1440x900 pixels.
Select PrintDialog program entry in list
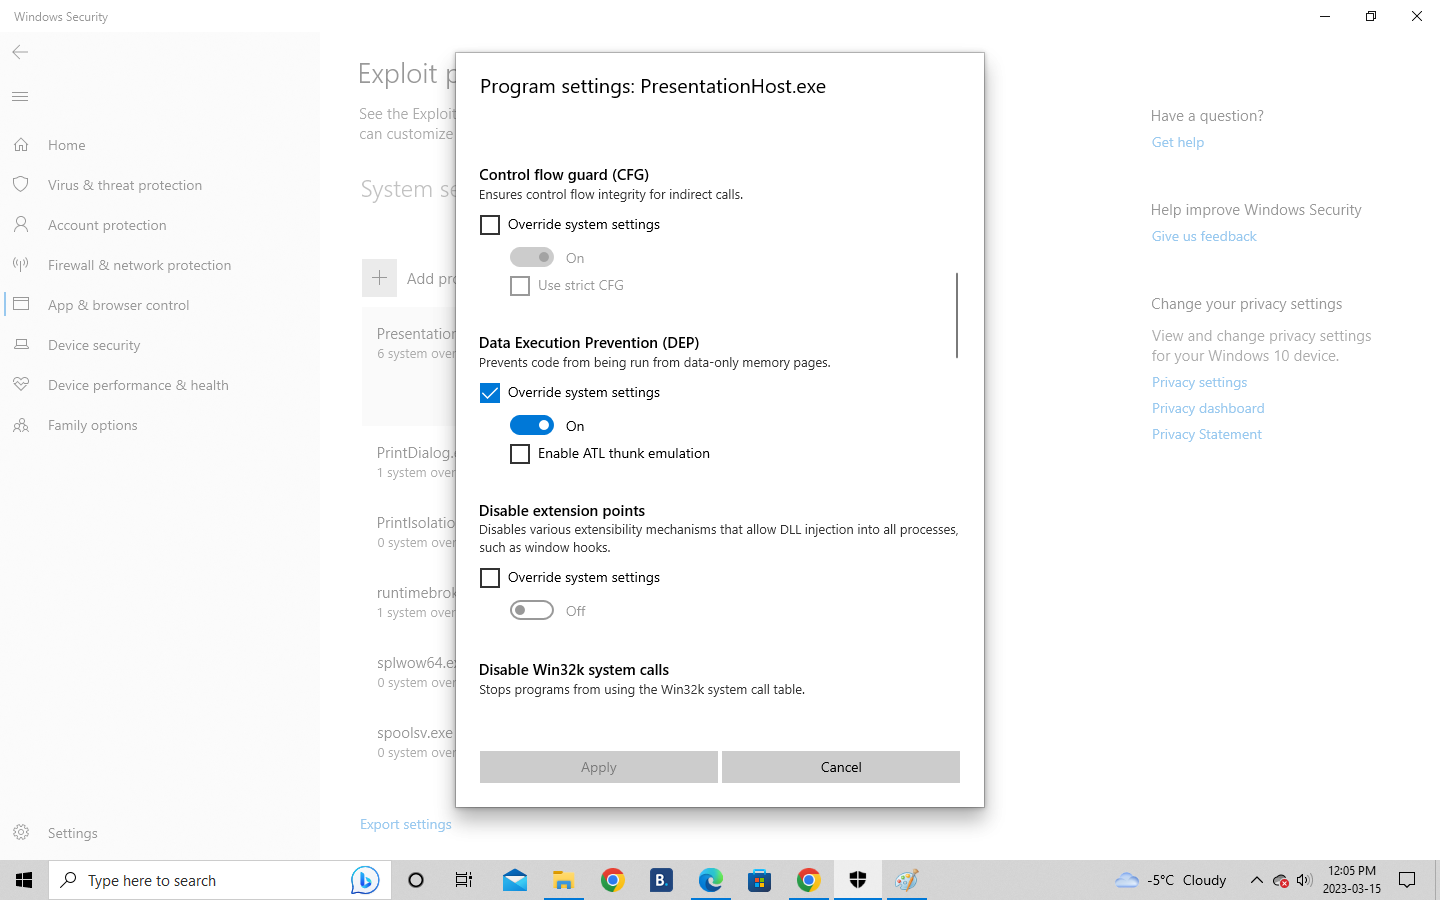pos(415,462)
